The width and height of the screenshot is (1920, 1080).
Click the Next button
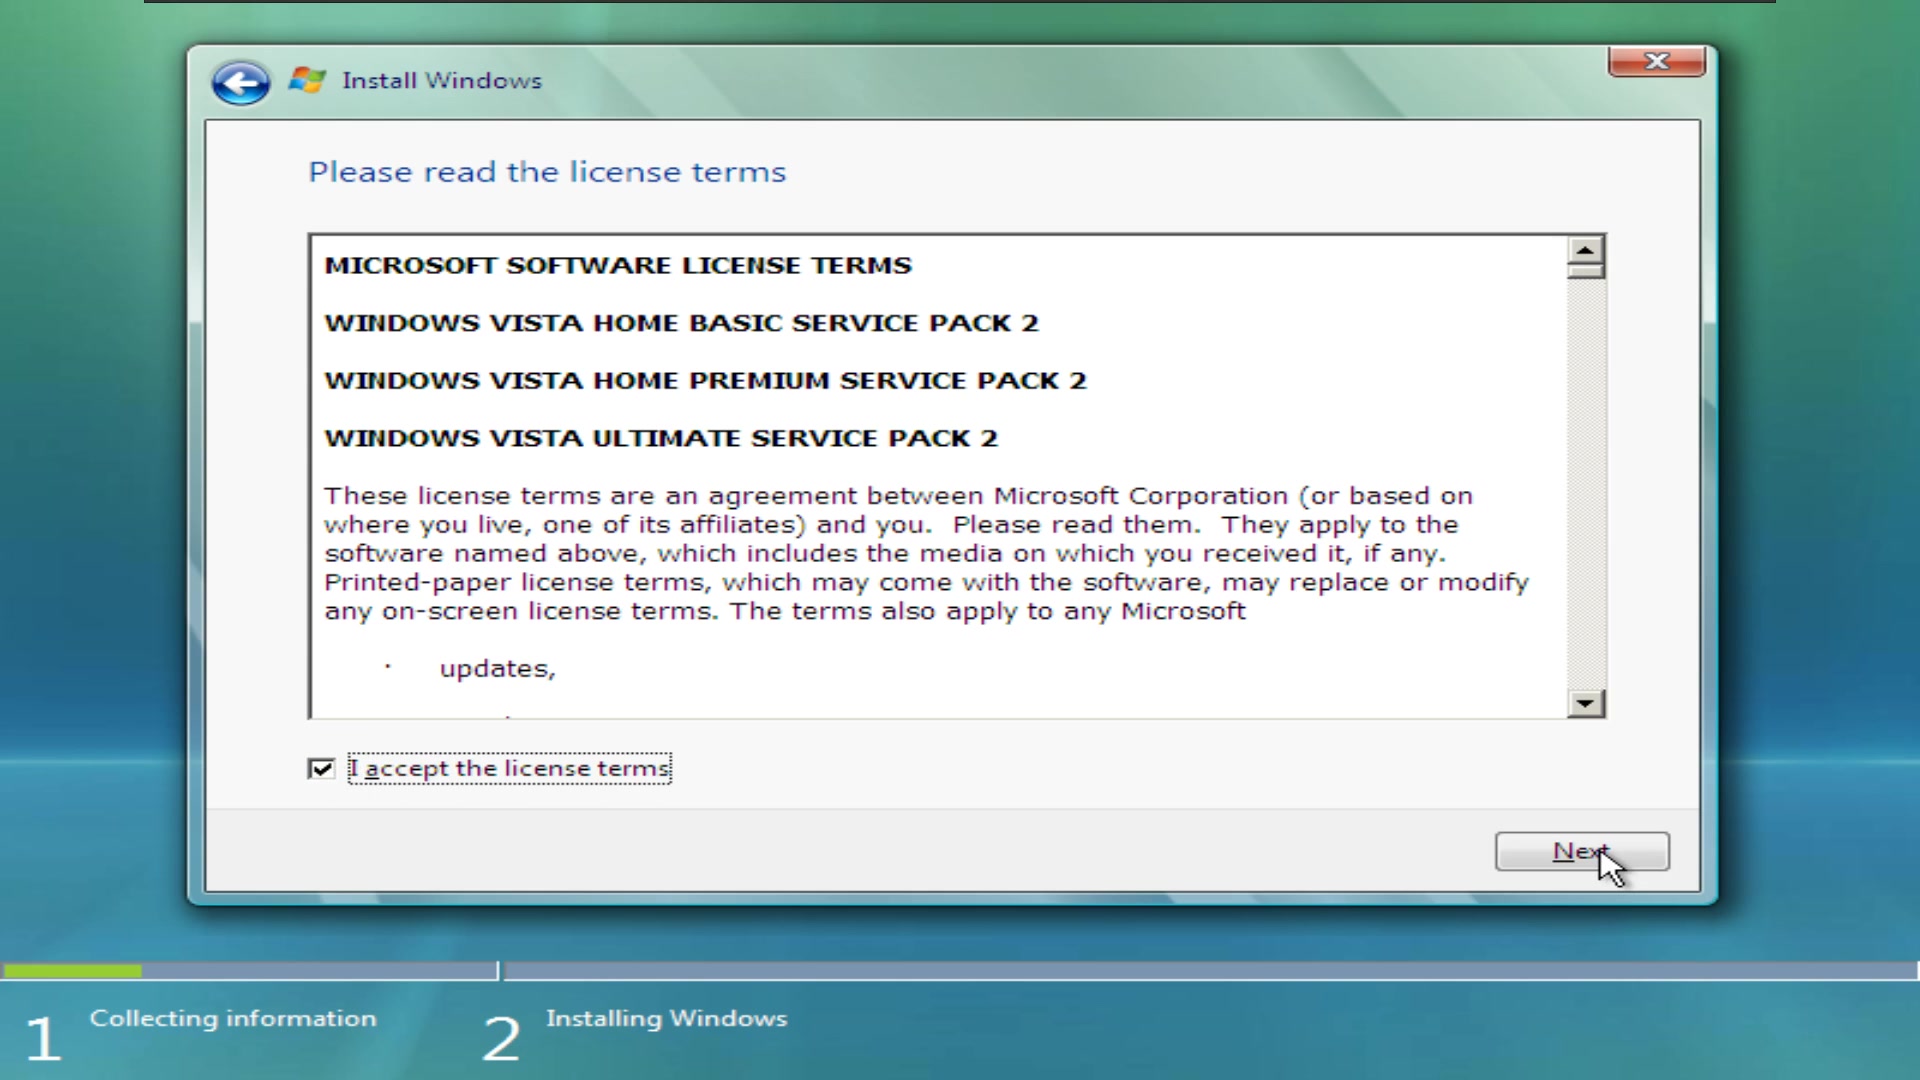1581,852
